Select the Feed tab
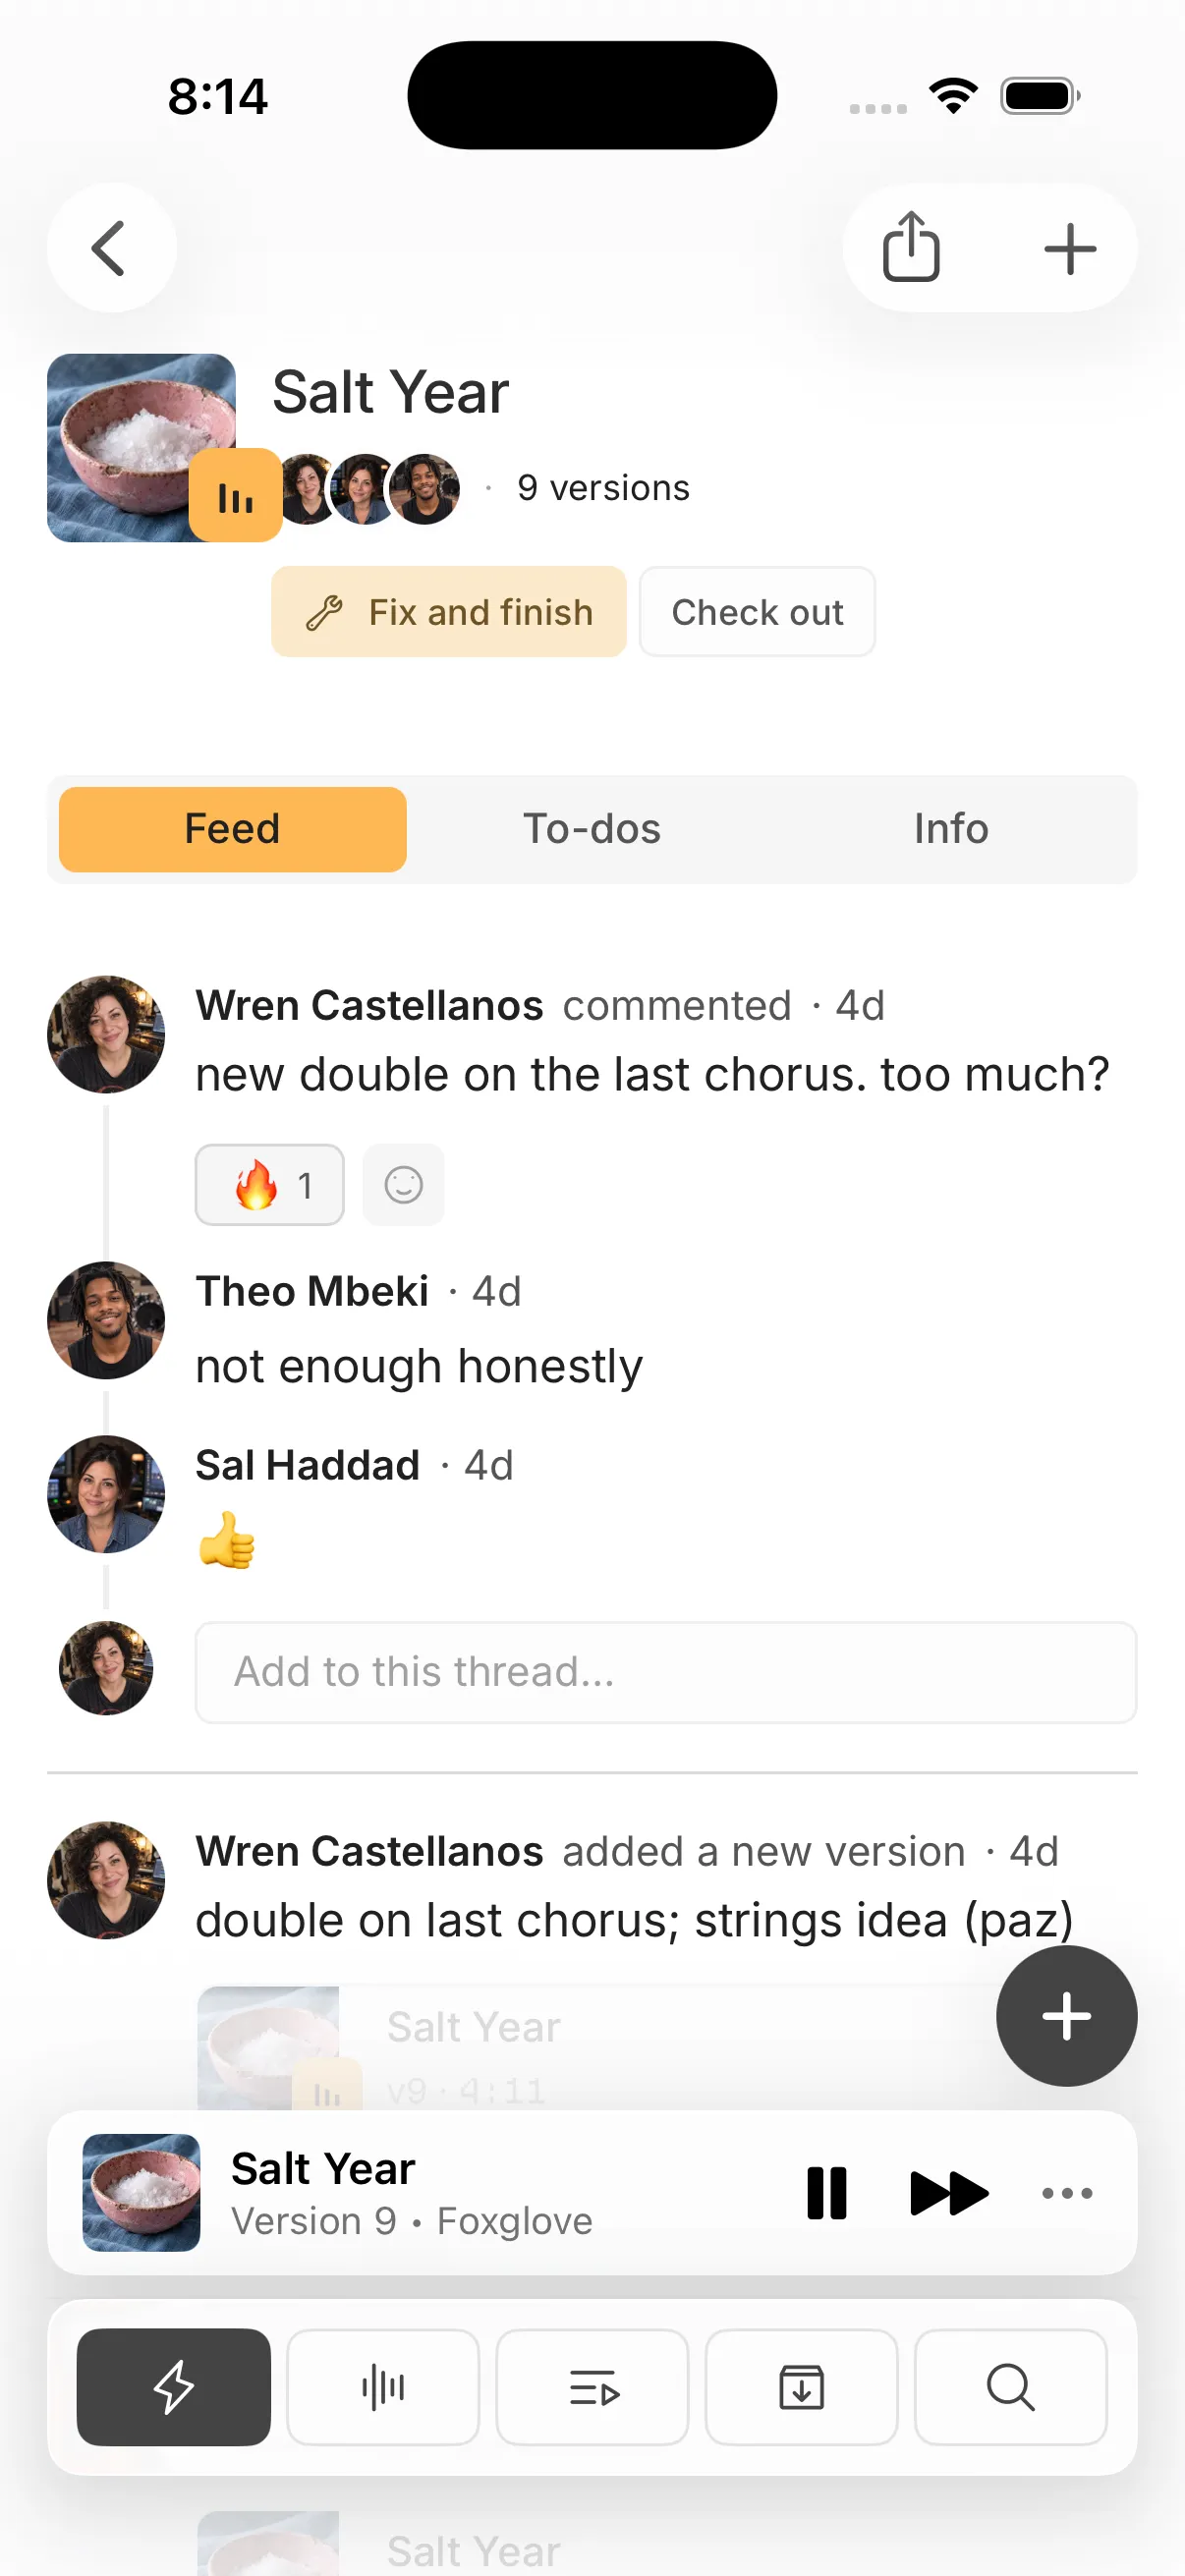This screenshot has height=2576, width=1185. point(233,829)
